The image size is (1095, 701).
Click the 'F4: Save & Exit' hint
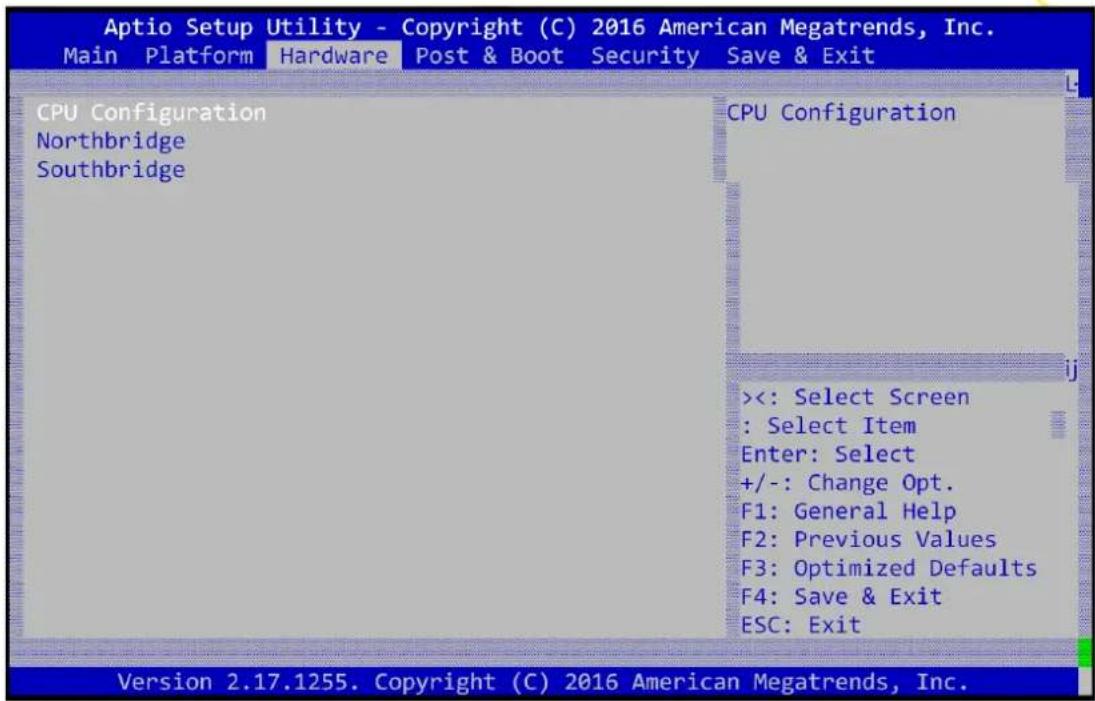pyautogui.click(x=841, y=597)
